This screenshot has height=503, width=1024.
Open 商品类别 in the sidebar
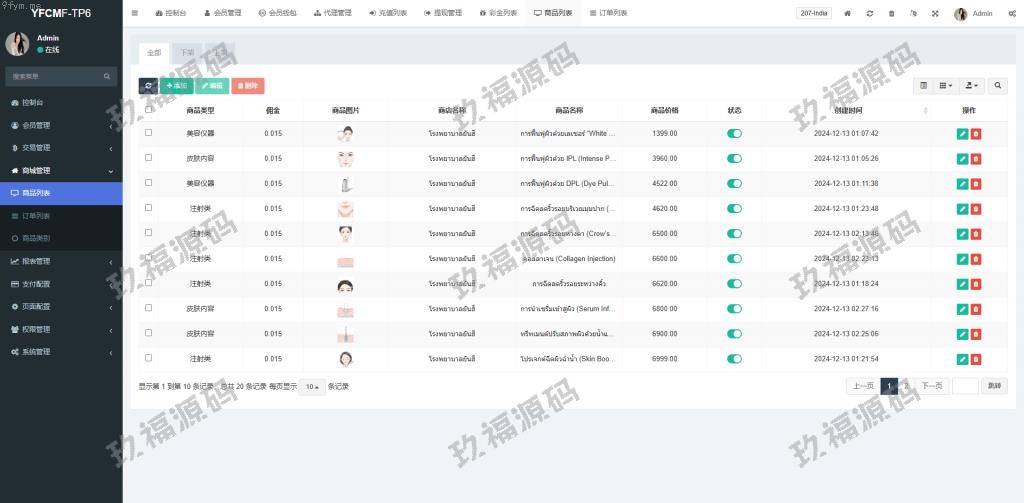pyautogui.click(x=36, y=238)
